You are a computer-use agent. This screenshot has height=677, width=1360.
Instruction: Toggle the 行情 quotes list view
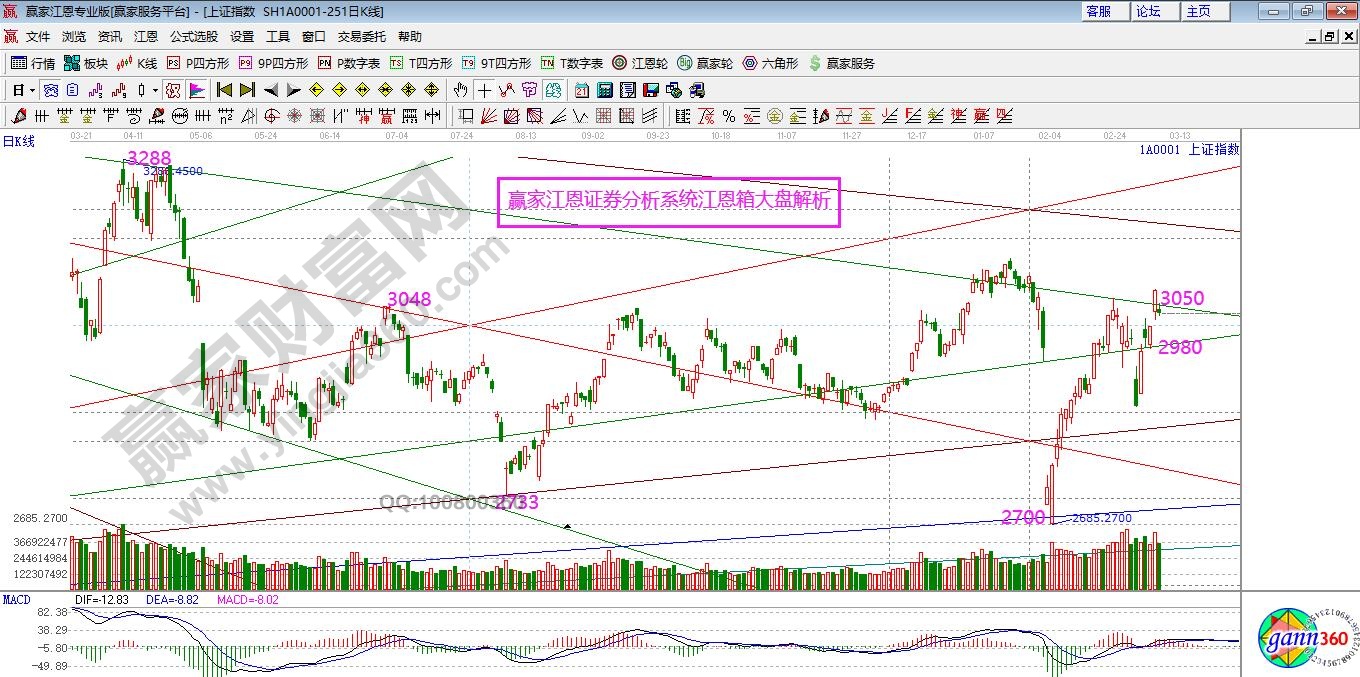(x=33, y=63)
